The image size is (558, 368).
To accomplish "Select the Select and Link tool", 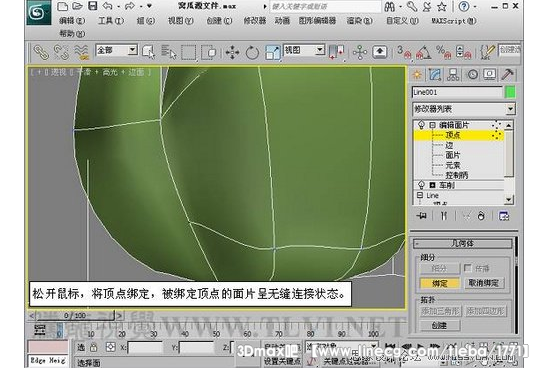I will tap(41, 52).
